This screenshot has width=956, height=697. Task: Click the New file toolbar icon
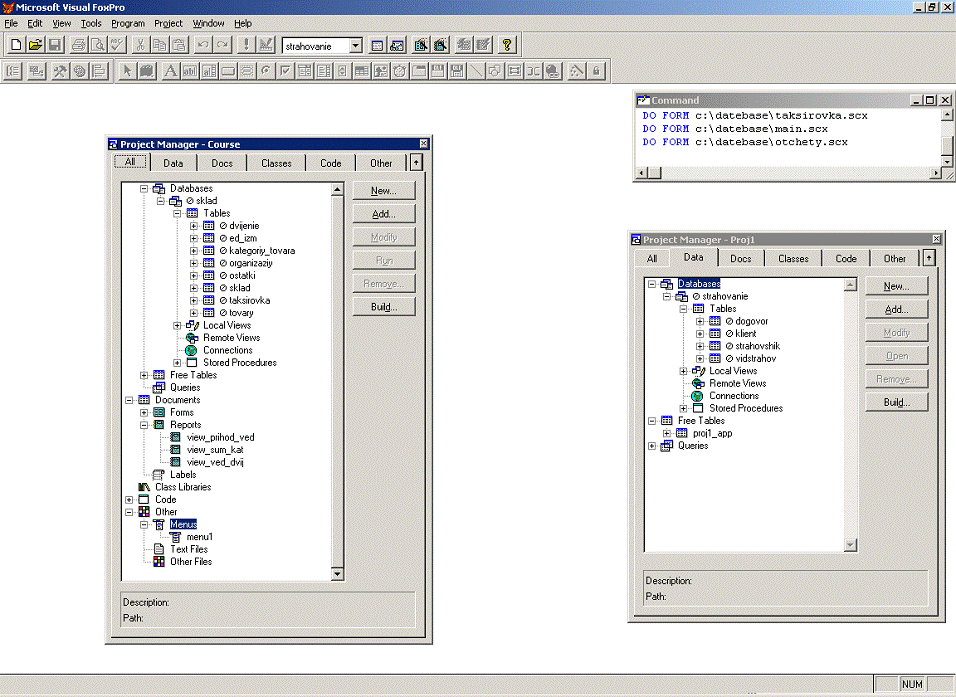[x=15, y=45]
